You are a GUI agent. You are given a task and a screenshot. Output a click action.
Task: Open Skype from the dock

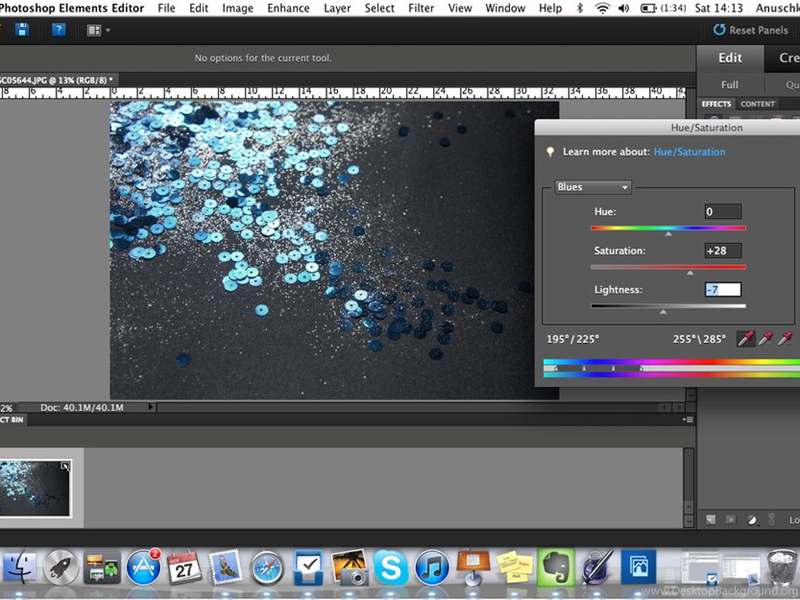[x=392, y=568]
